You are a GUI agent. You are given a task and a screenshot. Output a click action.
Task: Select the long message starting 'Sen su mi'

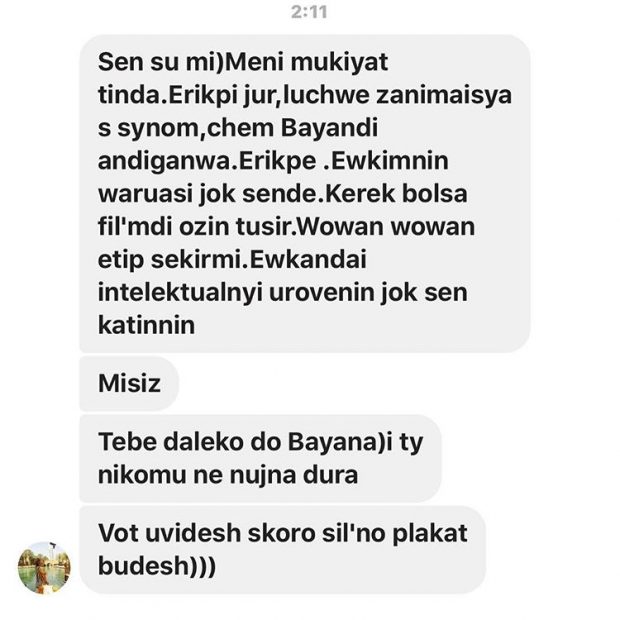tap(304, 193)
